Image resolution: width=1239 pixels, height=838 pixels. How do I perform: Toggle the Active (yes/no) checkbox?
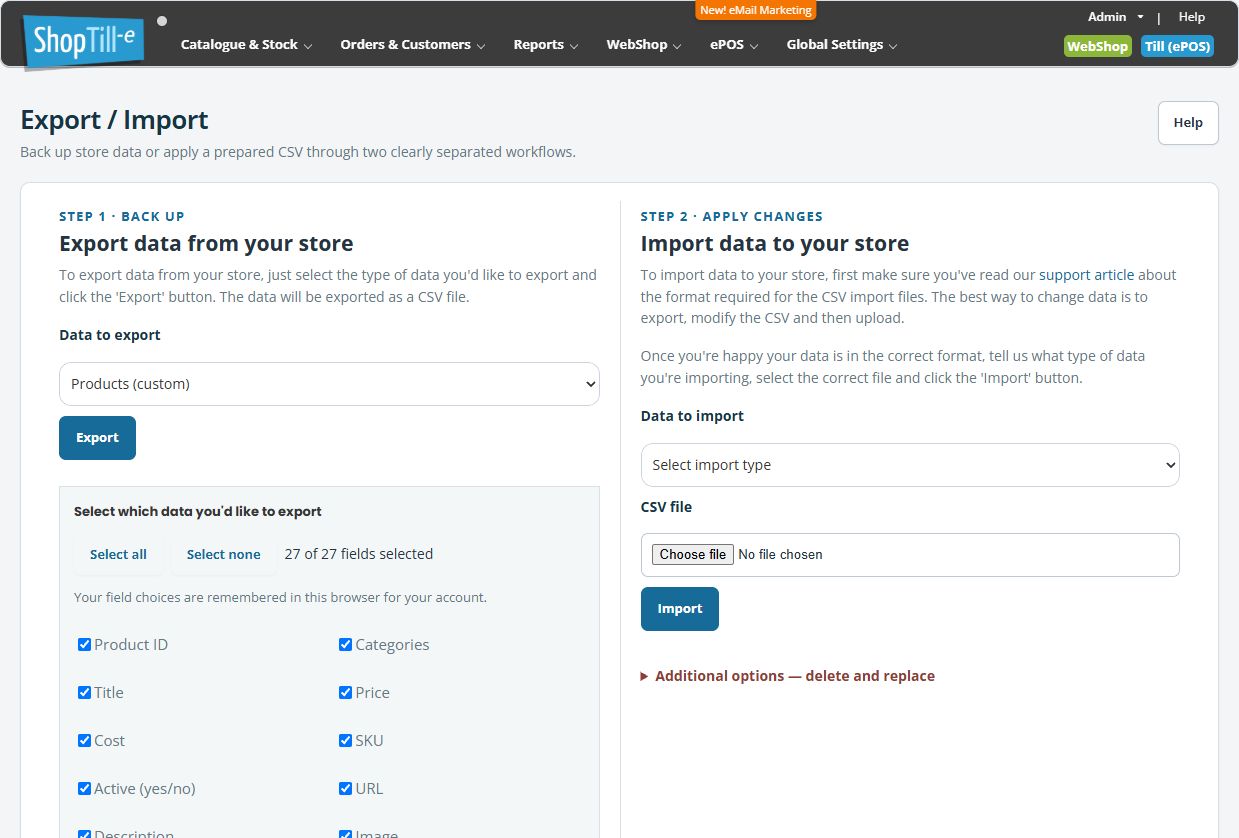pyautogui.click(x=84, y=788)
